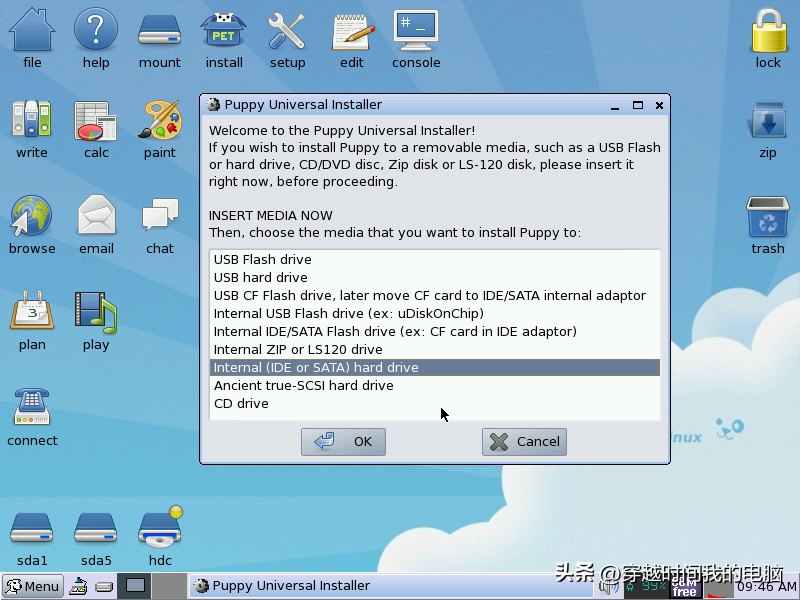This screenshot has width=800, height=600.
Task: Confirm the selection with the OK button
Action: (343, 441)
